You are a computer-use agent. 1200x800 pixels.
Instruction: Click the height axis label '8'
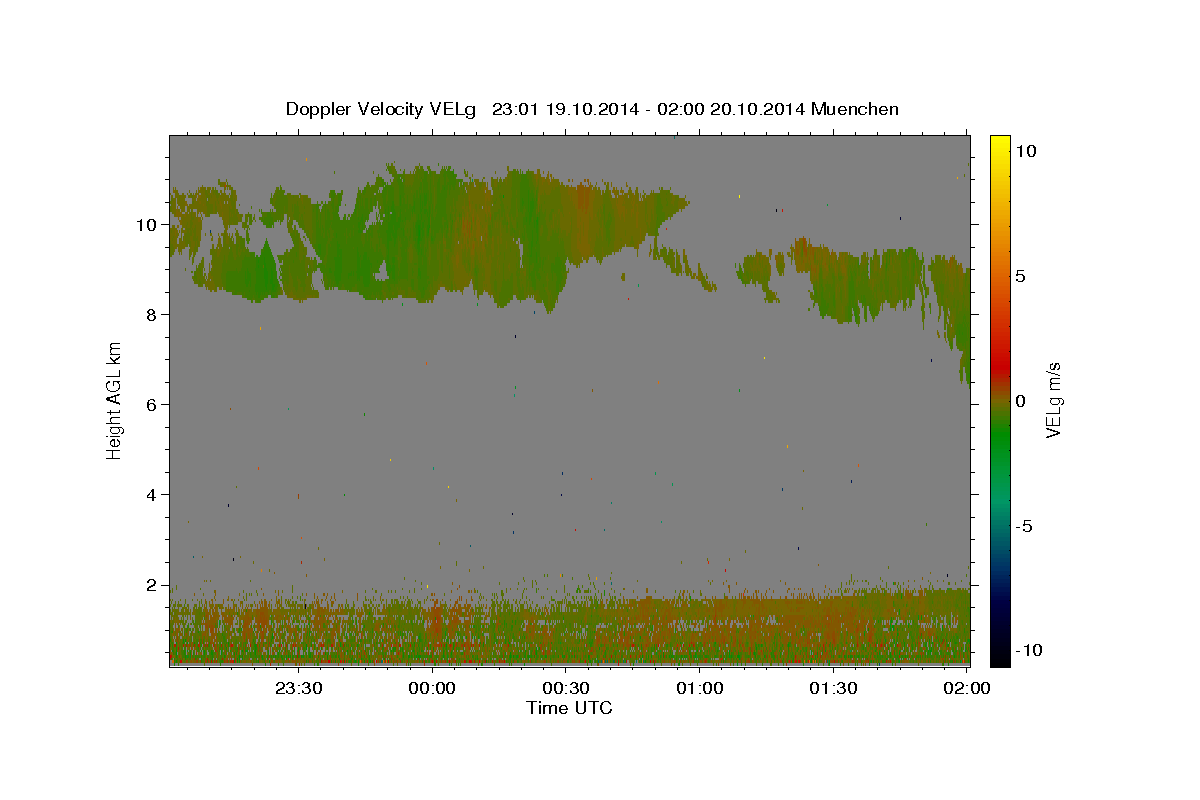click(152, 315)
